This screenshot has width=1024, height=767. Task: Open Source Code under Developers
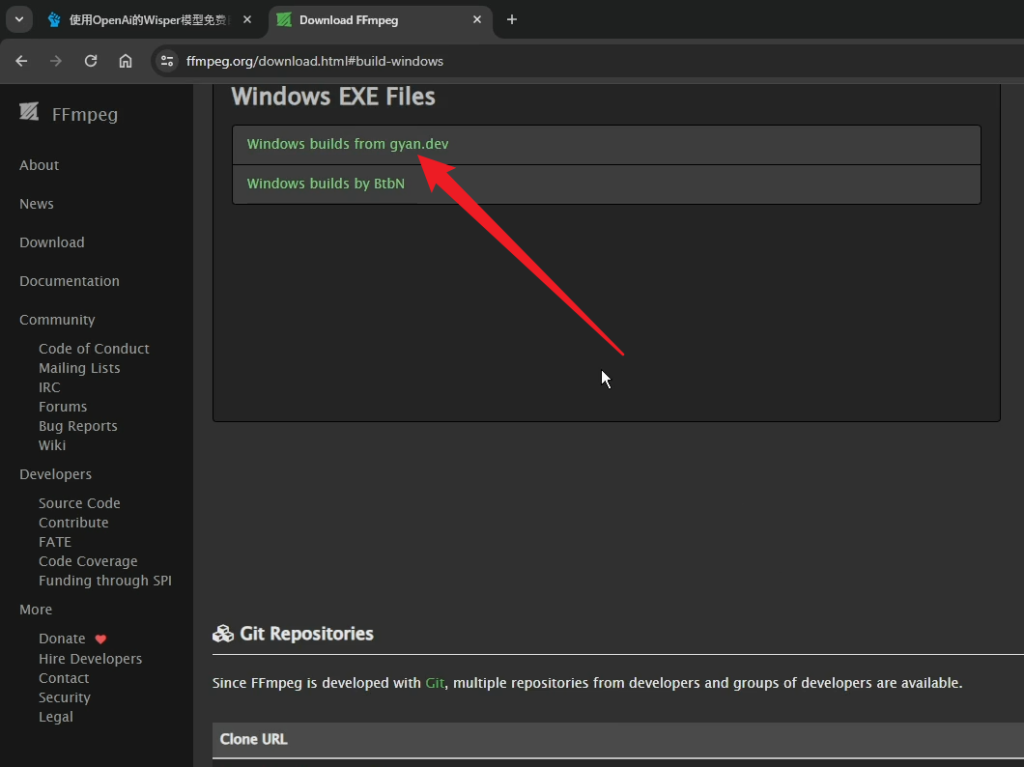[x=79, y=503]
